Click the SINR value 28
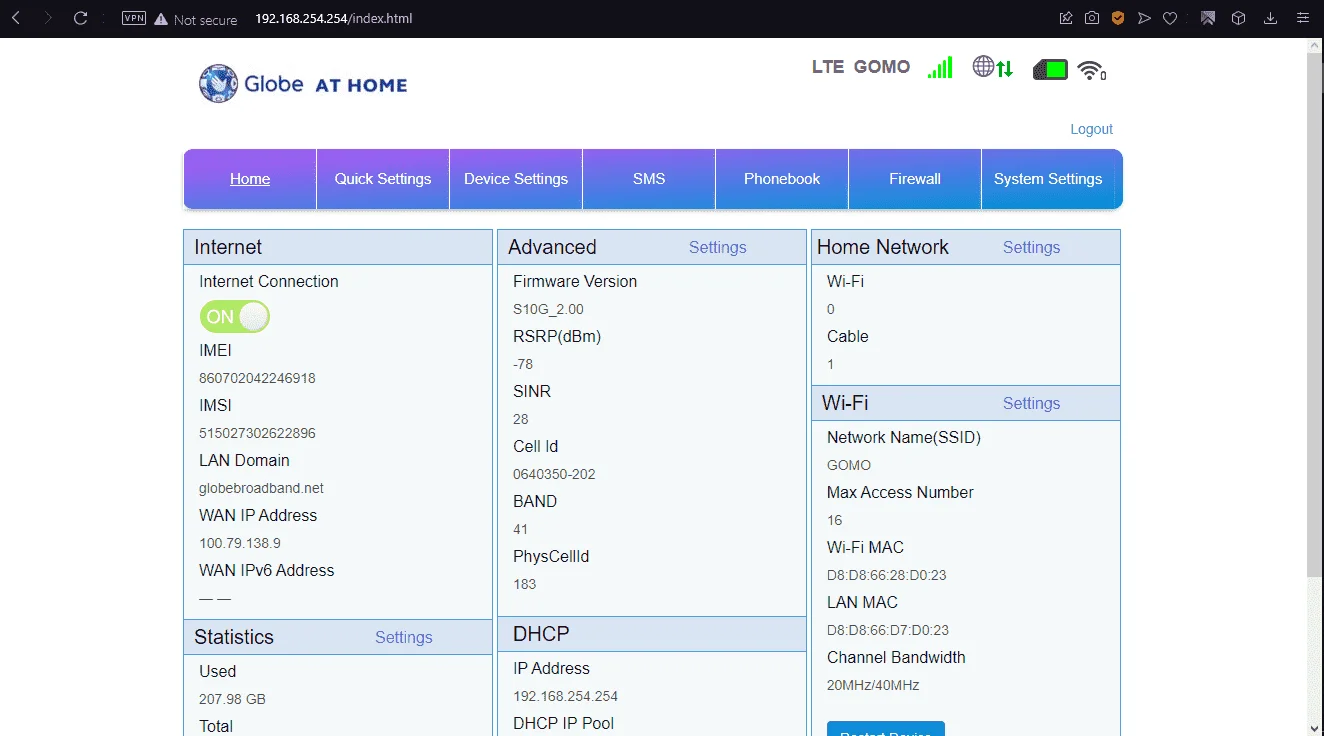This screenshot has height=736, width=1324. click(x=521, y=419)
